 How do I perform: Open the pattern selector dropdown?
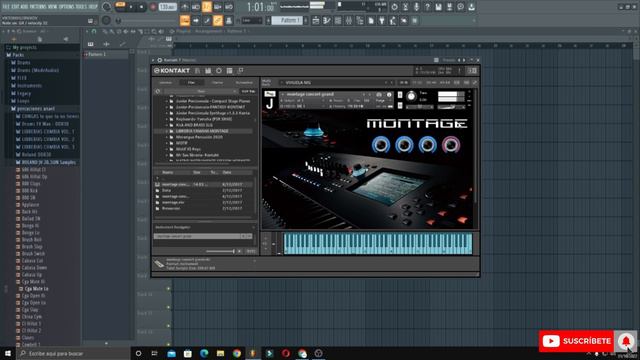tap(287, 20)
